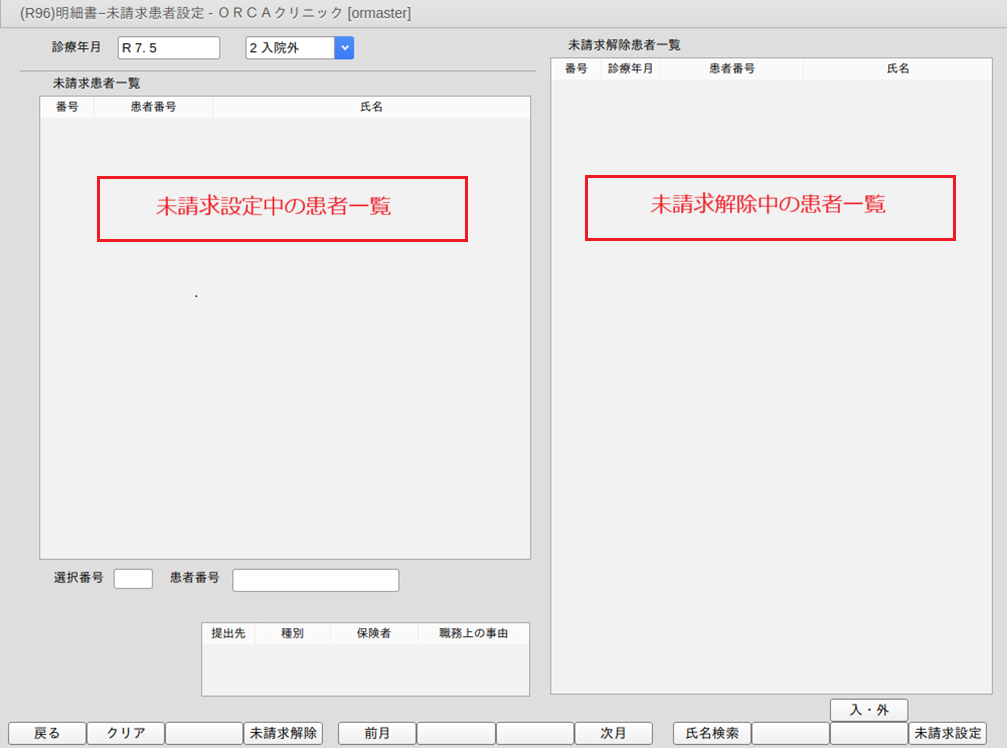Click the 提出先 column header
The width and height of the screenshot is (1007, 748).
point(229,633)
